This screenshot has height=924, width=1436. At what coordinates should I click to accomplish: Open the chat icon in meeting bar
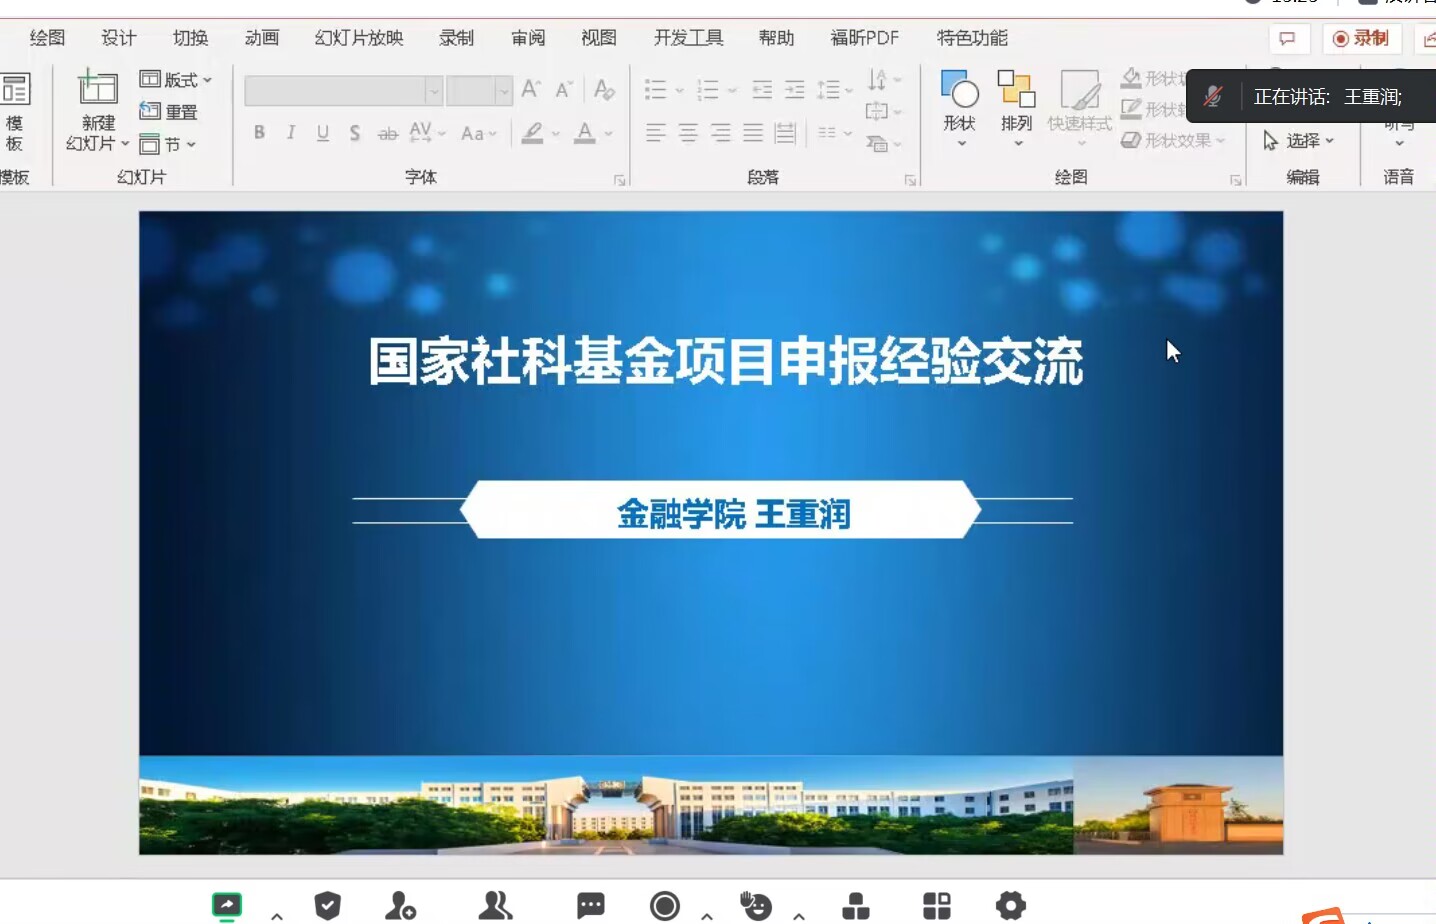coord(591,906)
